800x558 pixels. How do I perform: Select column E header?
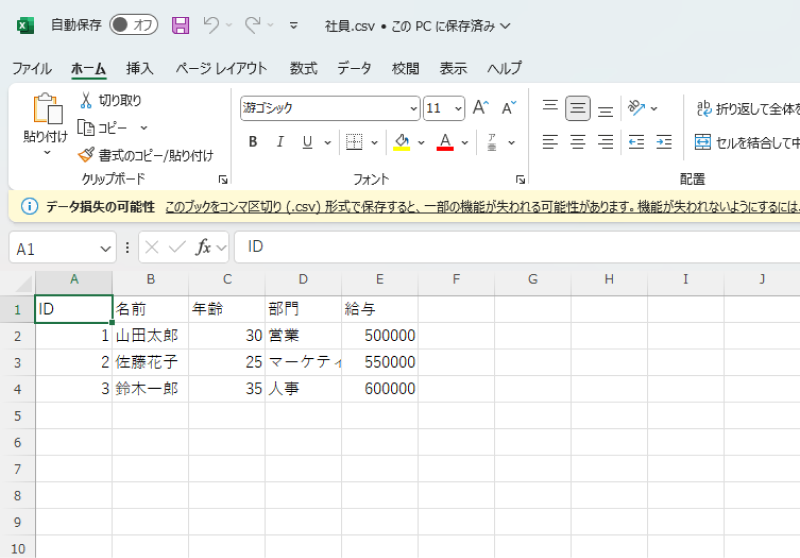[x=380, y=280]
